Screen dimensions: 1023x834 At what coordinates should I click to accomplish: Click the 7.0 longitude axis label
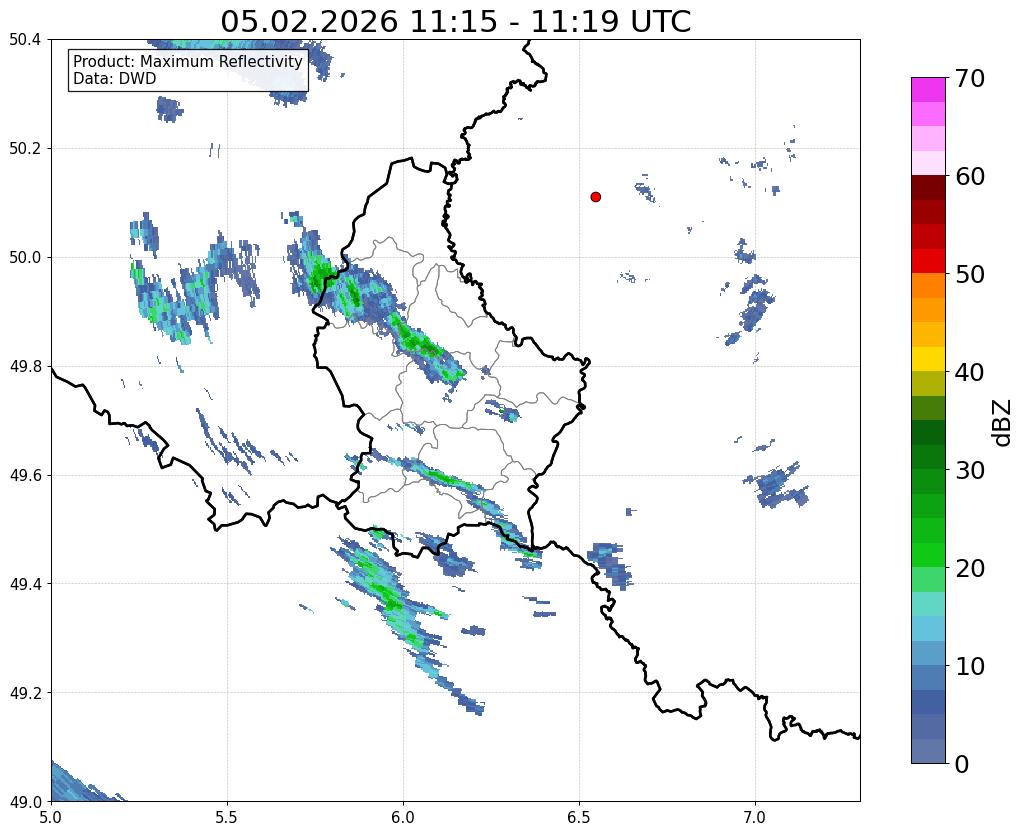coord(755,818)
